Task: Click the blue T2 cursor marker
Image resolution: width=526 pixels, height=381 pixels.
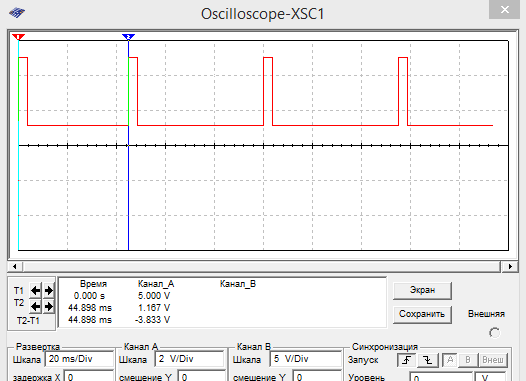Action: 128,37
